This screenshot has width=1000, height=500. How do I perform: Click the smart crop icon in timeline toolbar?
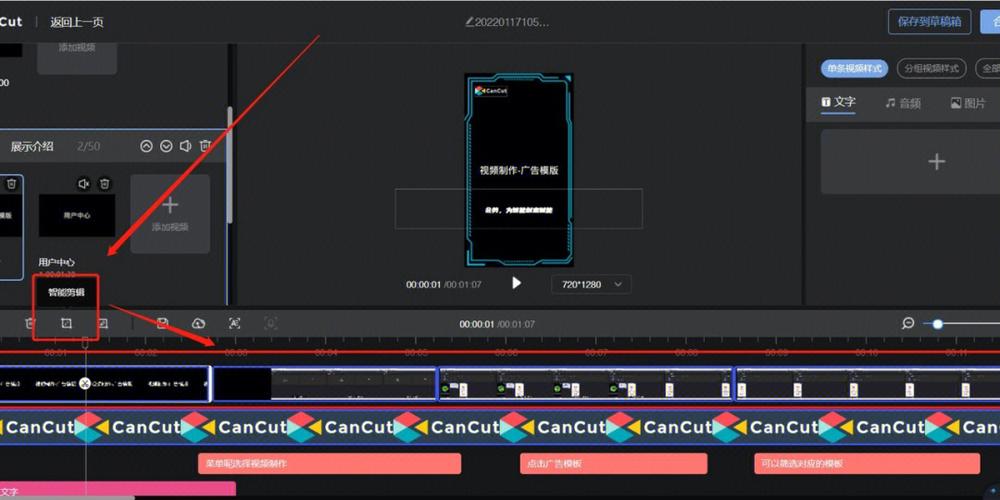(66, 323)
